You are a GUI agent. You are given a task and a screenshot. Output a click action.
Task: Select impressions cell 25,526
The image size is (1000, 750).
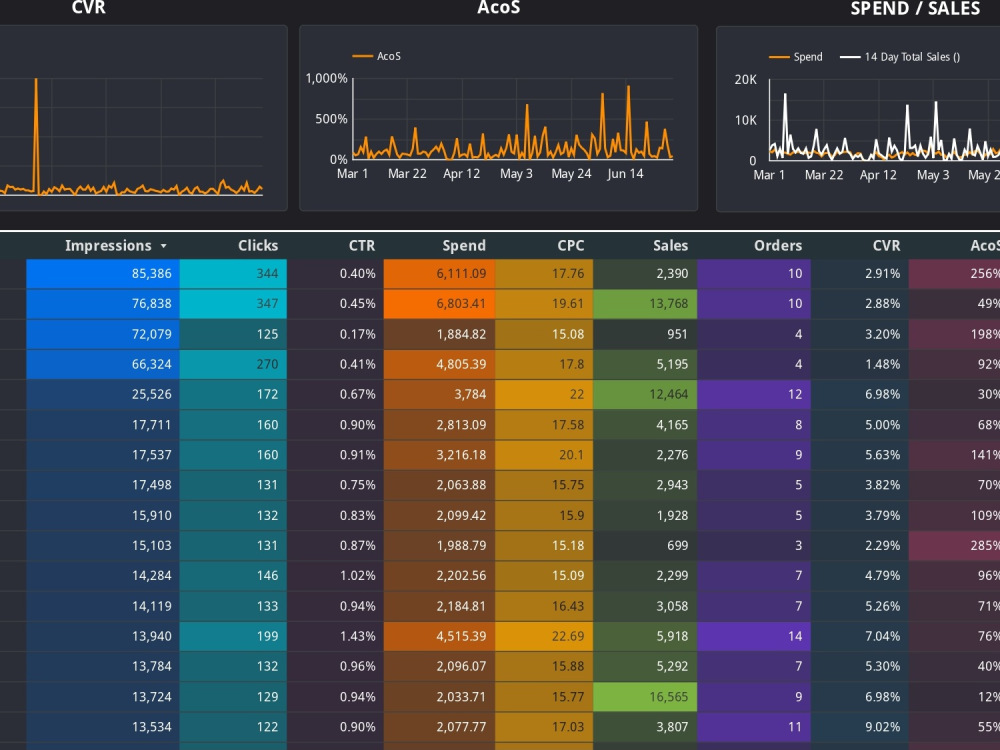click(x=103, y=394)
